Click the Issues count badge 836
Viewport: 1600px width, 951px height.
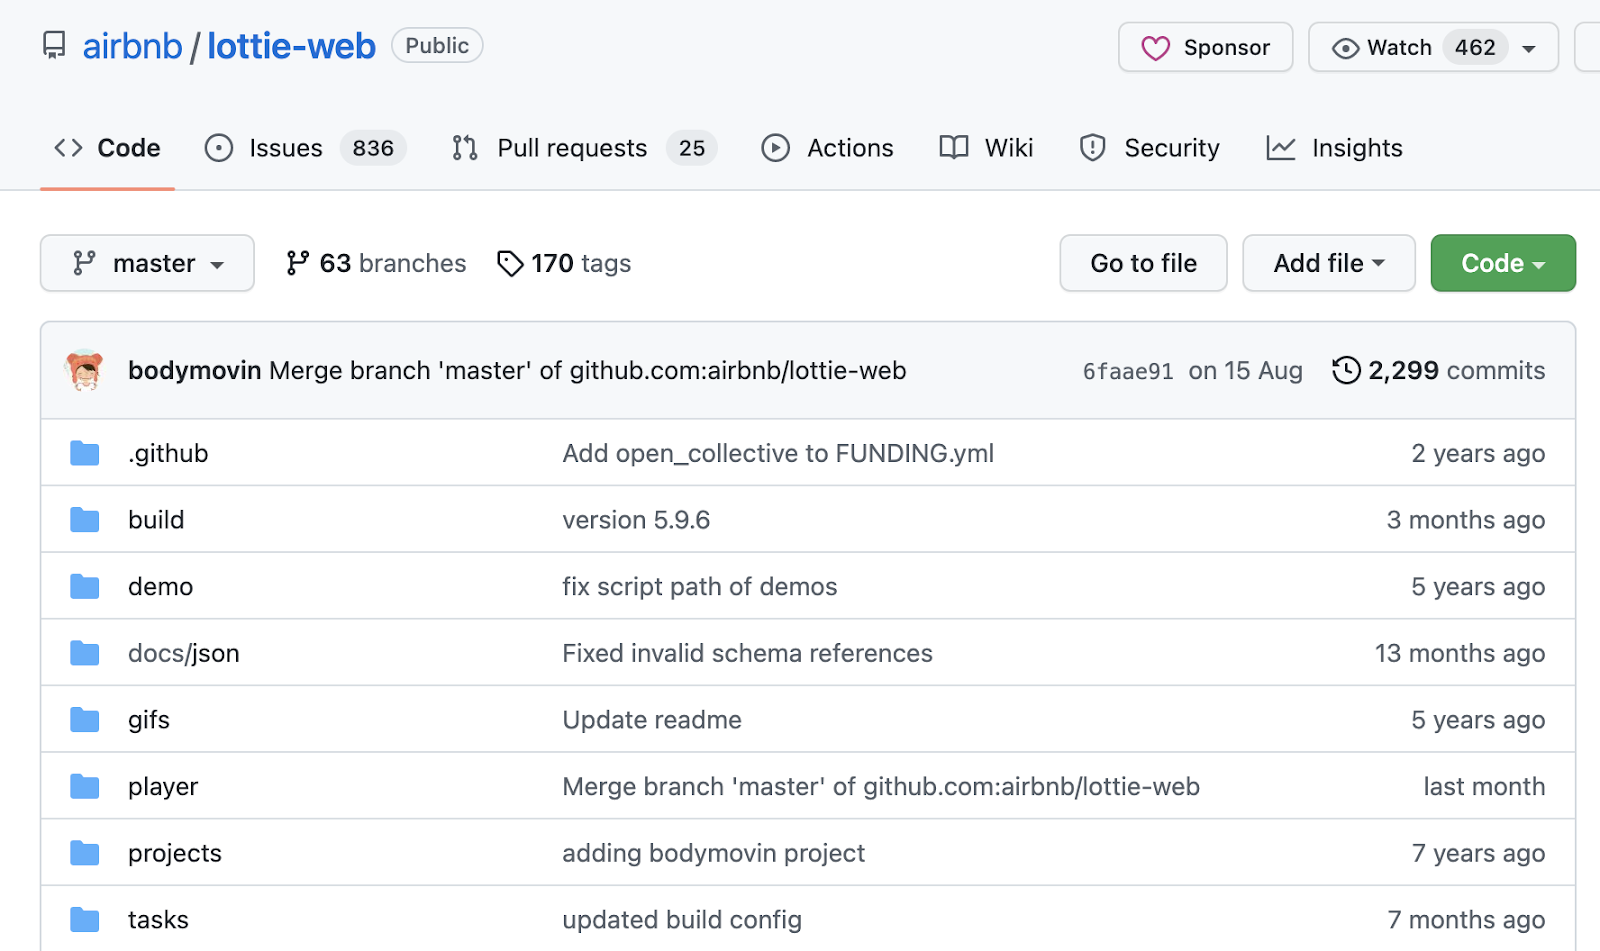[373, 148]
